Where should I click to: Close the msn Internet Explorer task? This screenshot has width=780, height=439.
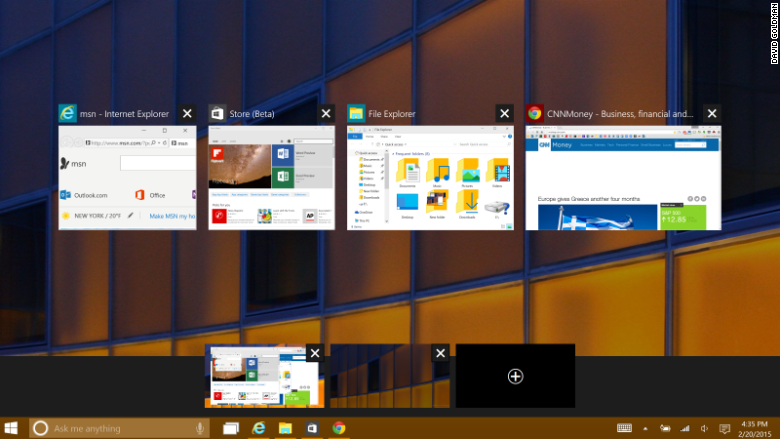[187, 113]
